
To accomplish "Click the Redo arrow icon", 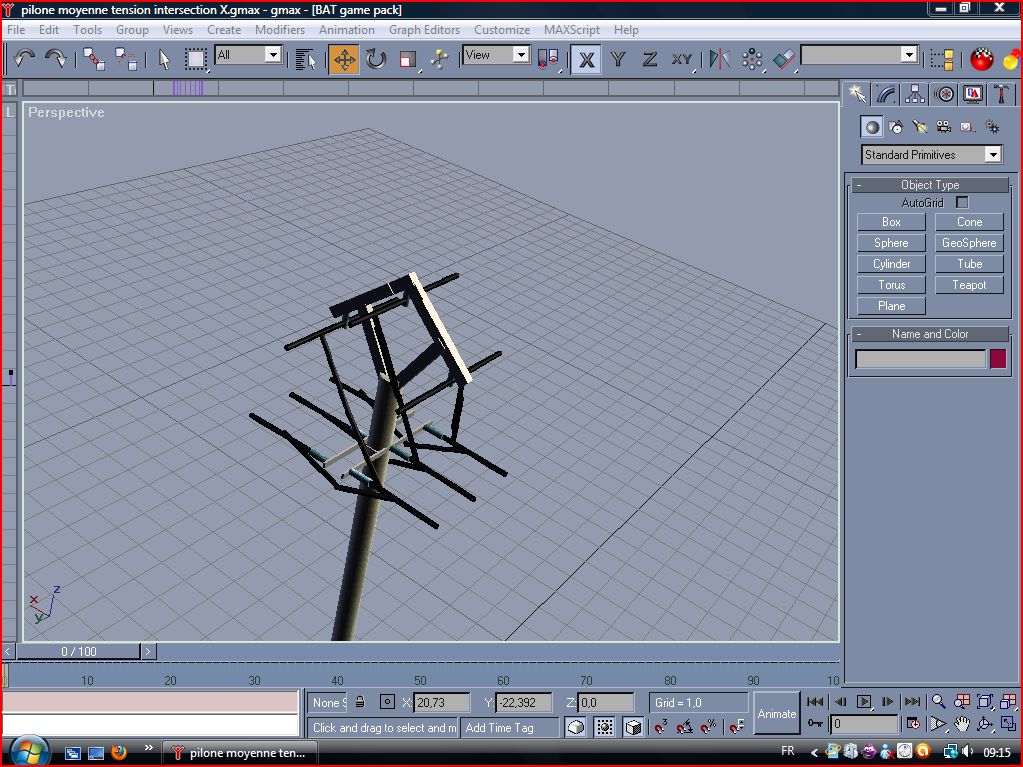I will click(x=55, y=59).
